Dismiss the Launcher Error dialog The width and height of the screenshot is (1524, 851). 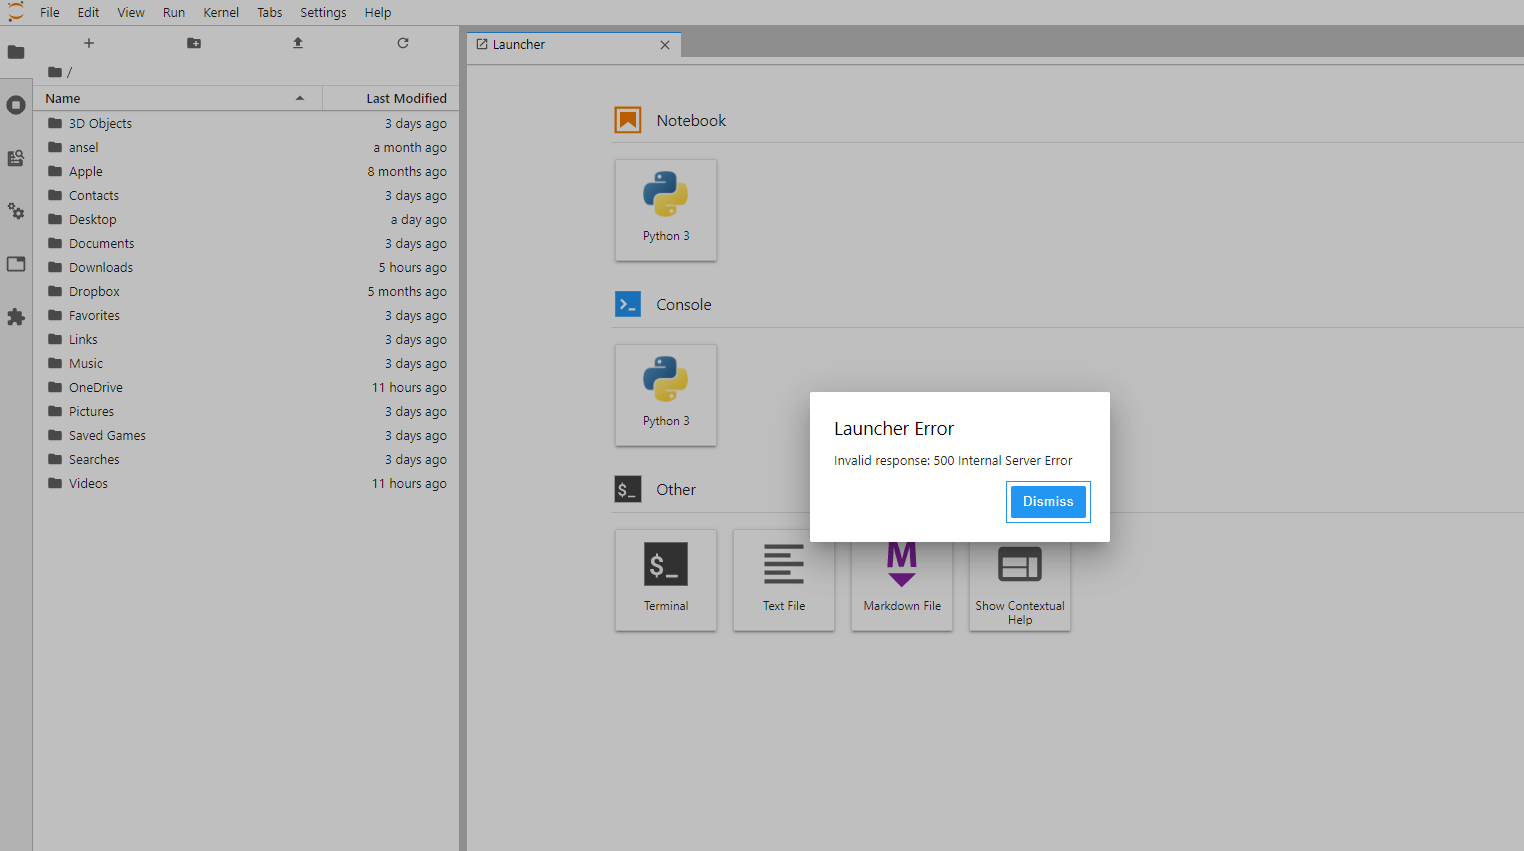point(1047,502)
